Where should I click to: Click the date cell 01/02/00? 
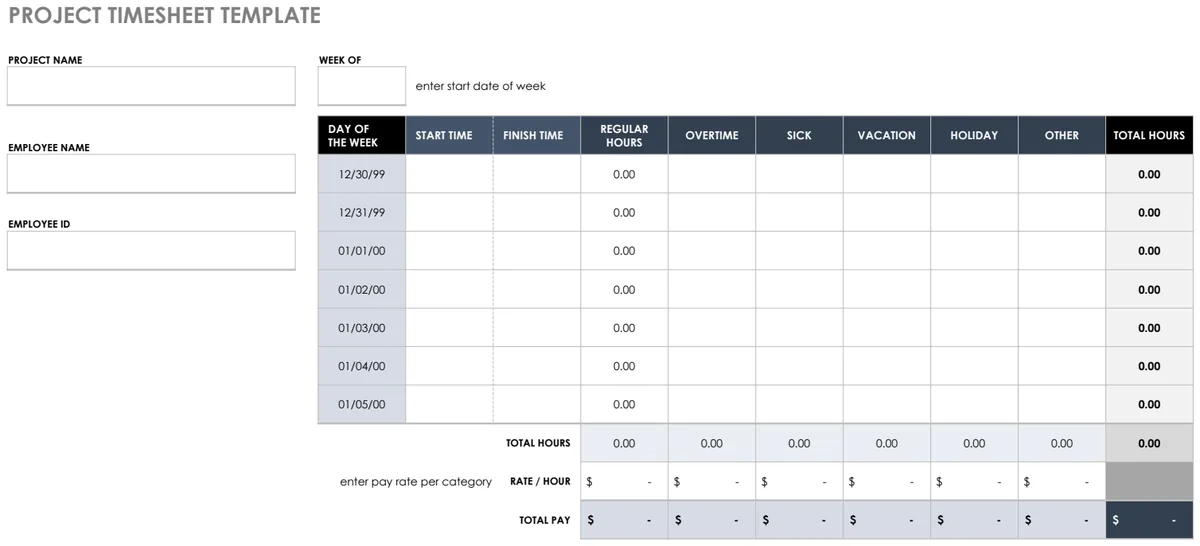(362, 289)
